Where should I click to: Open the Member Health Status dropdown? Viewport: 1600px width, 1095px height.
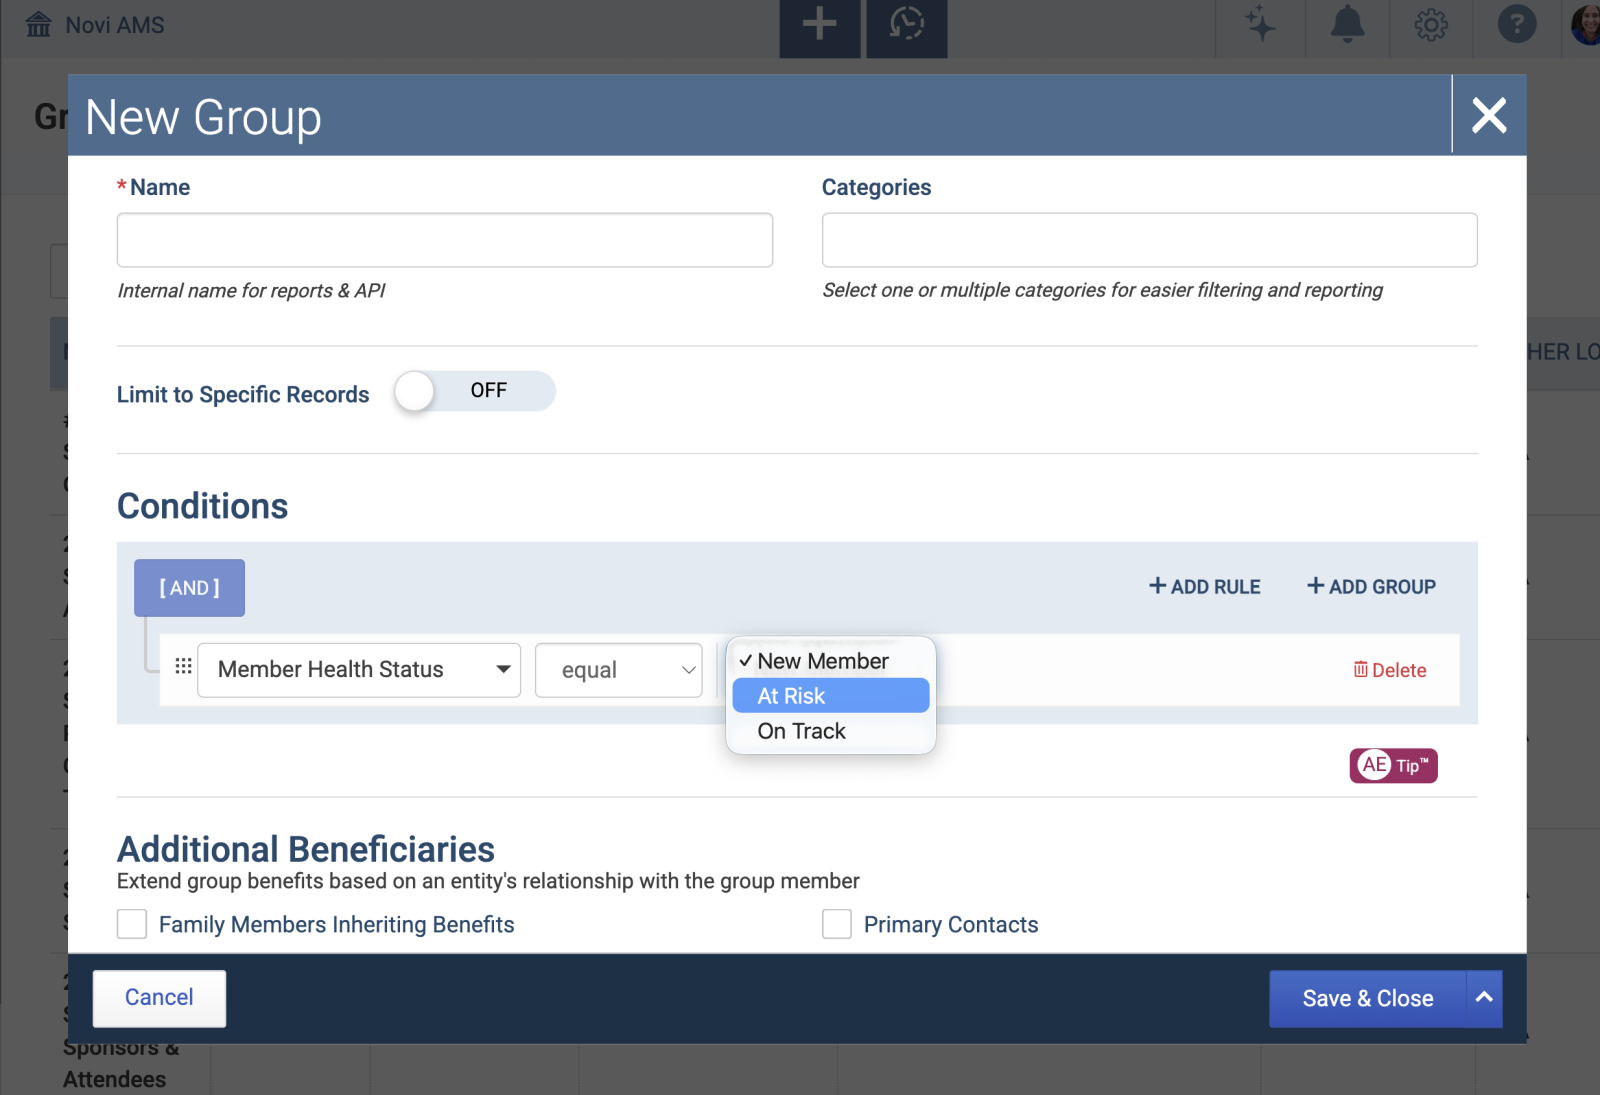tap(358, 670)
